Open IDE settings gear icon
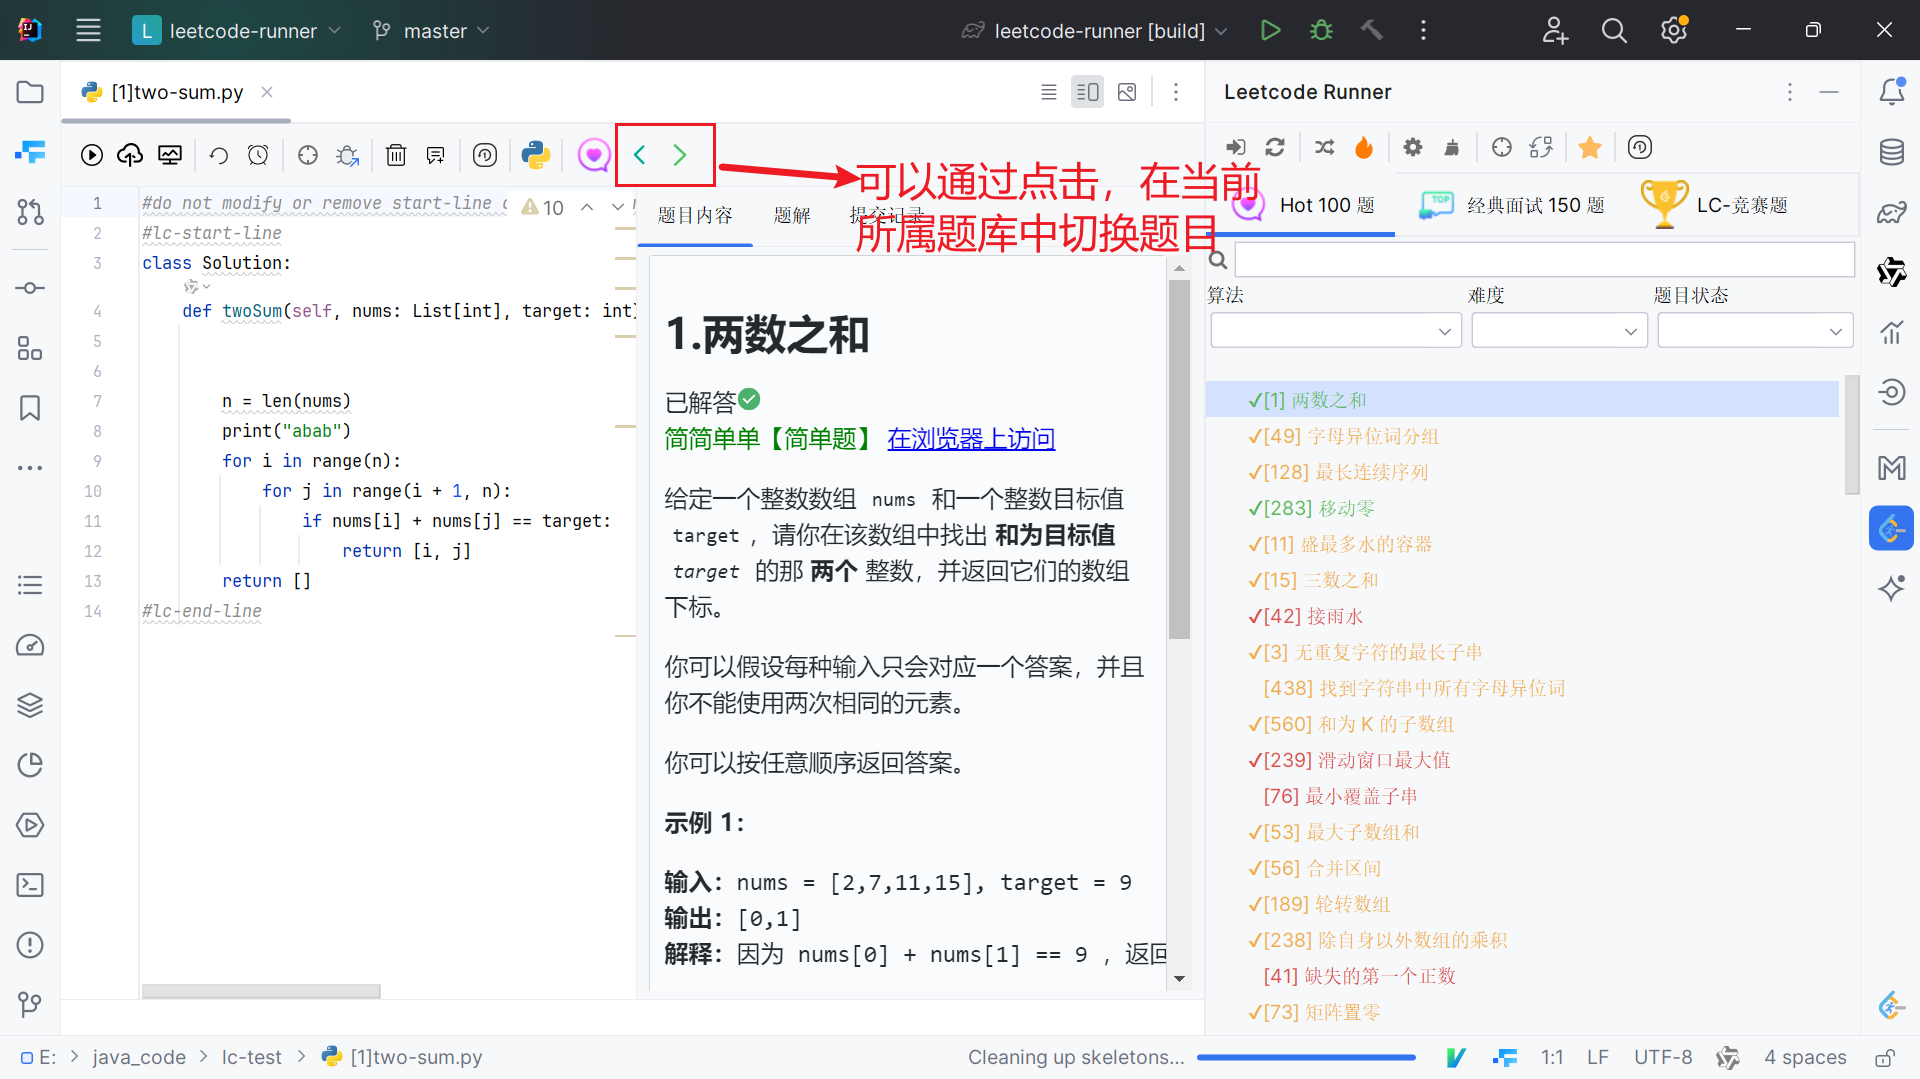1920x1079 pixels. point(1674,30)
